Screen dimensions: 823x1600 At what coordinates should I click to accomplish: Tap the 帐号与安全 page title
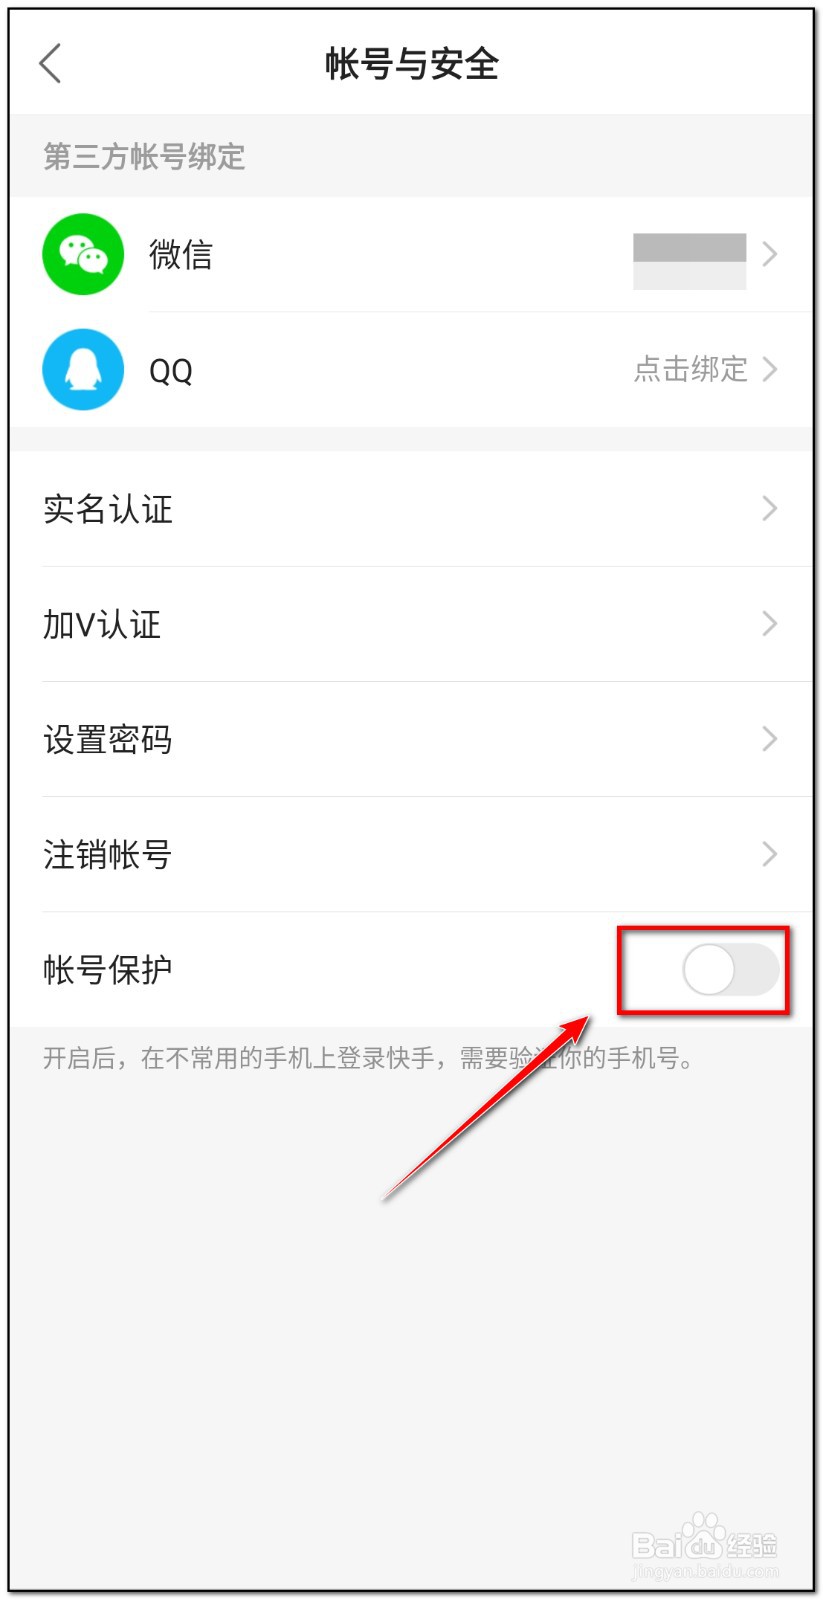412,64
